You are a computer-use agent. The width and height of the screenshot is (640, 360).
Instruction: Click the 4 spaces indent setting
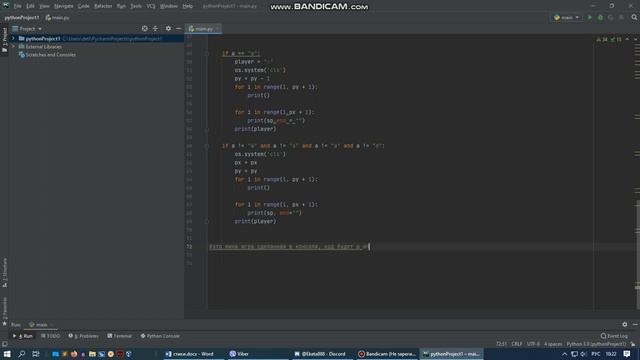(x=553, y=344)
